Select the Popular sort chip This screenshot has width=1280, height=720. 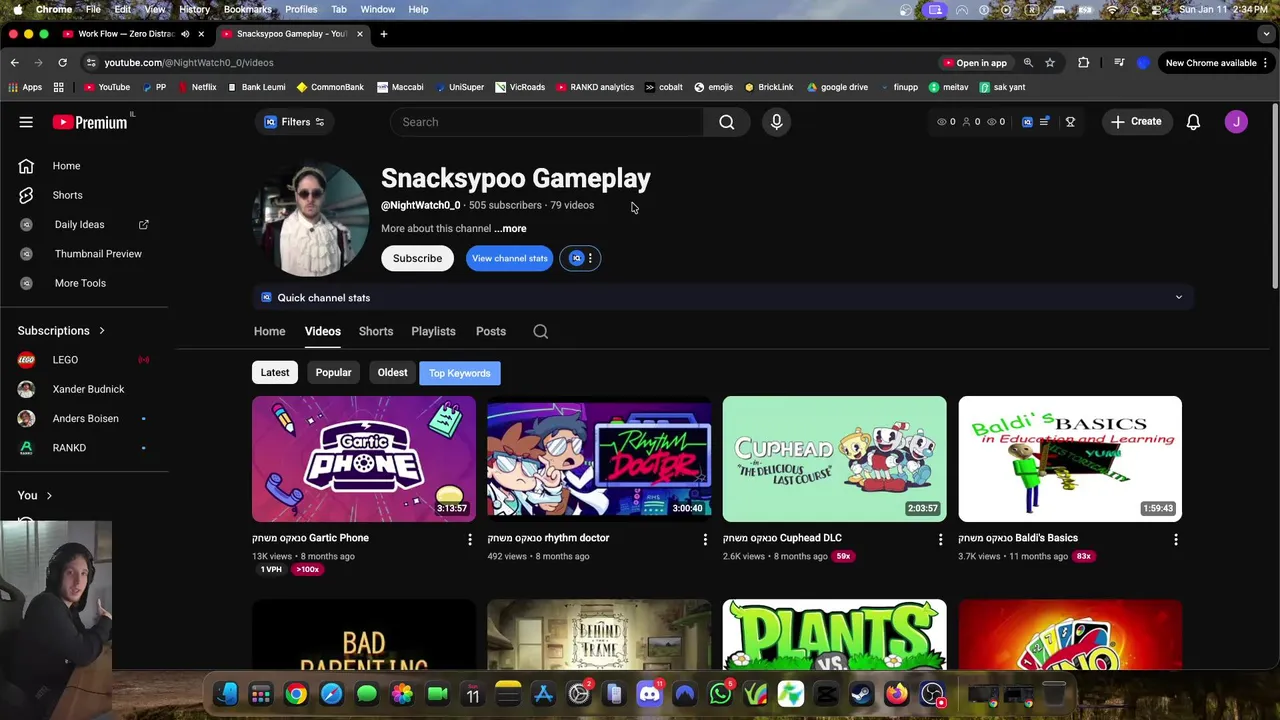[x=333, y=373]
